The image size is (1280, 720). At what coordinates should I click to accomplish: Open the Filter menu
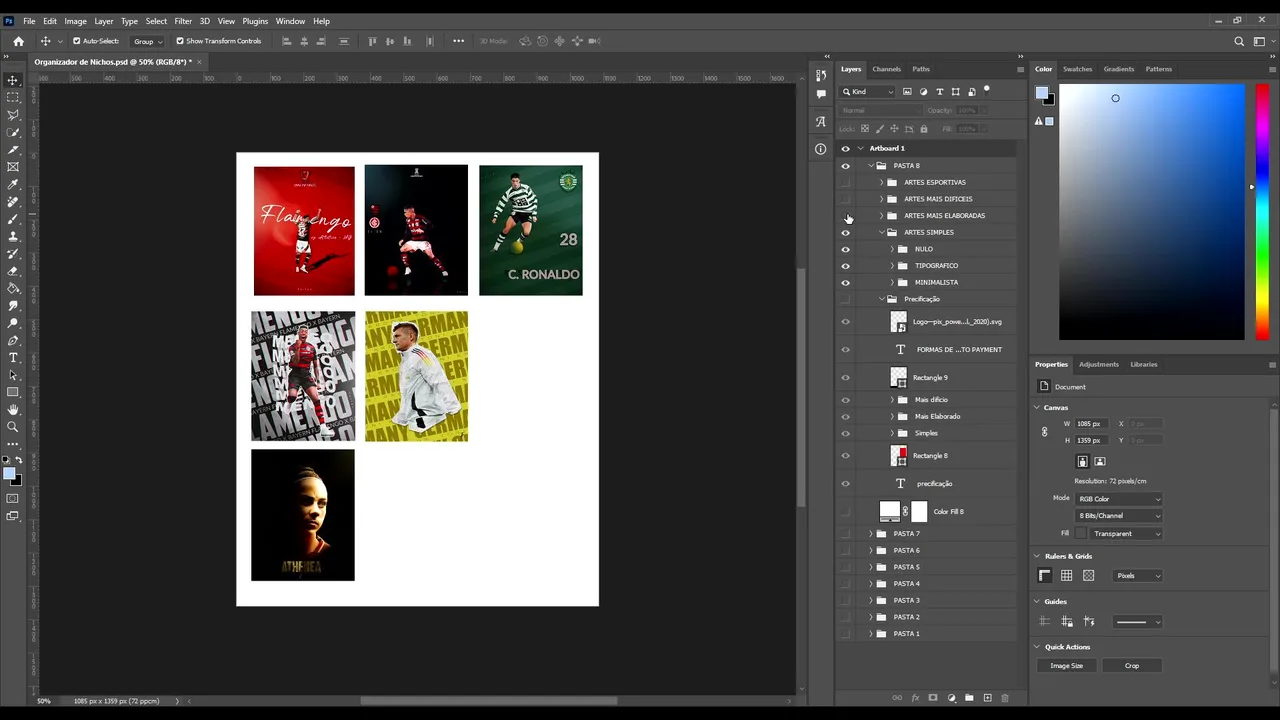point(183,21)
